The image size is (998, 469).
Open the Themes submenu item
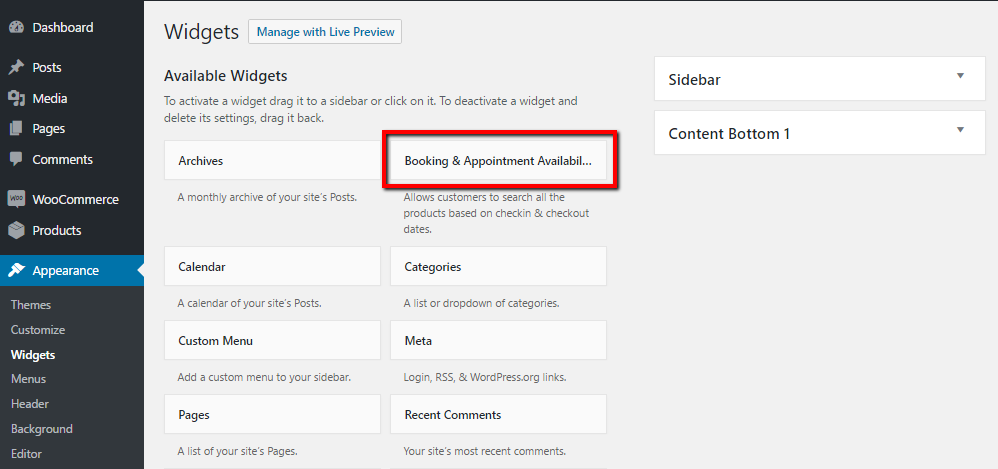tap(31, 305)
